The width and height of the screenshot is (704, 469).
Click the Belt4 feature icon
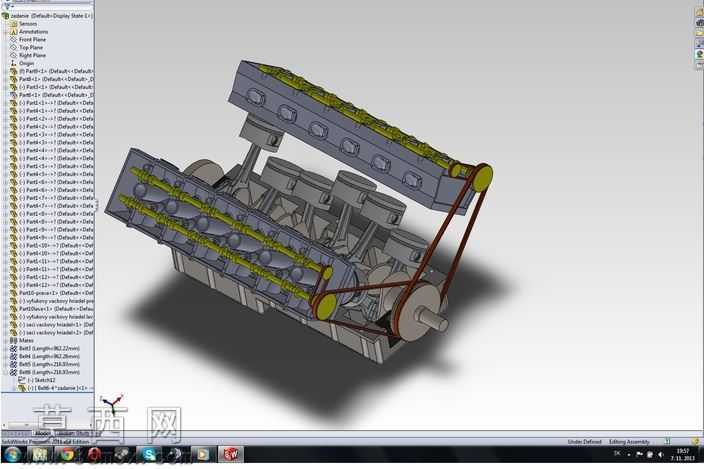13,356
